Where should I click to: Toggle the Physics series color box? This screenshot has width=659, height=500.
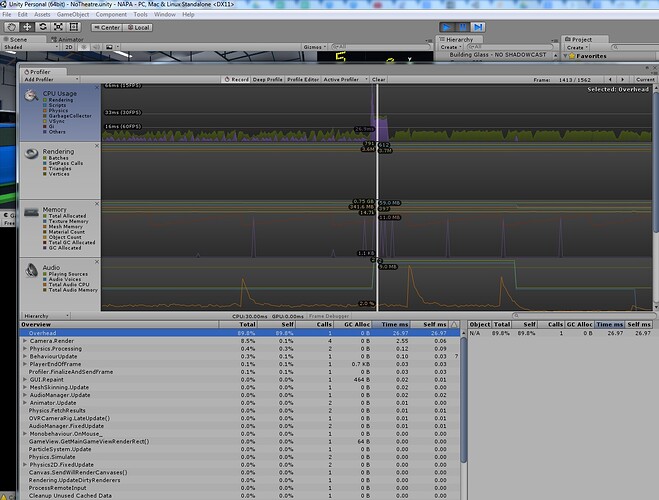tap(45, 111)
